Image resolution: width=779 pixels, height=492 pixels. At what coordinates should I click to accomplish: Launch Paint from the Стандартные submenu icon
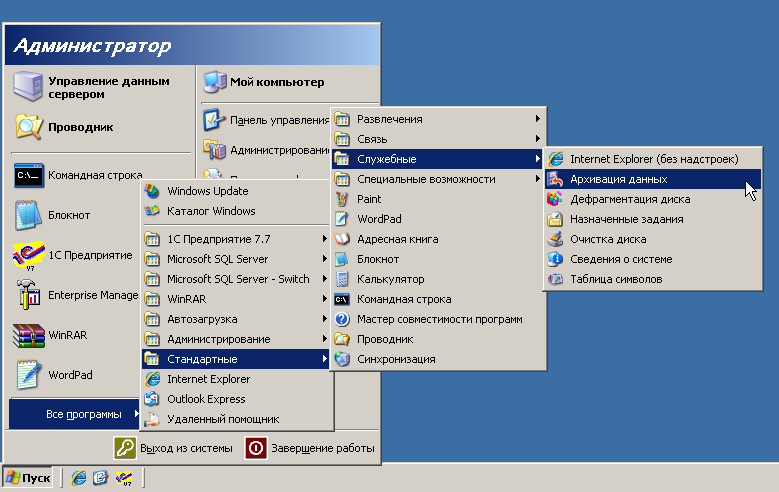pyautogui.click(x=342, y=199)
